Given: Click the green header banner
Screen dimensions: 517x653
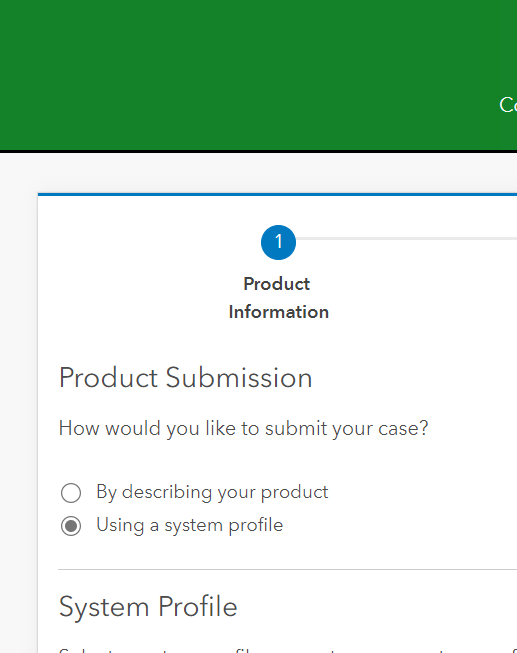Looking at the screenshot, I should (x=258, y=75).
